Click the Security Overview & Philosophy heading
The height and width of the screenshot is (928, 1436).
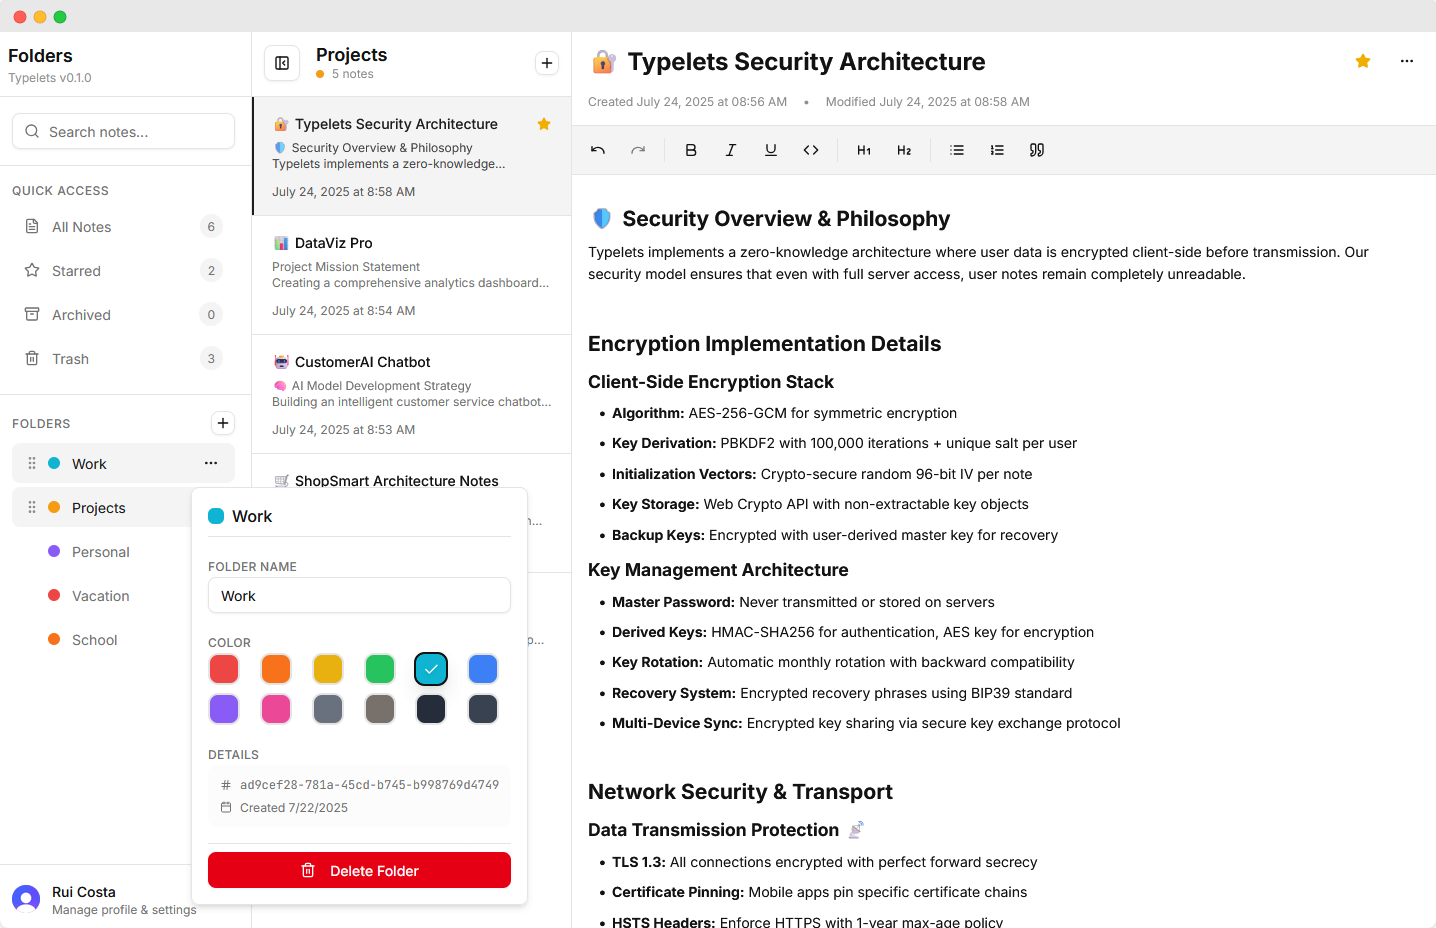(786, 219)
